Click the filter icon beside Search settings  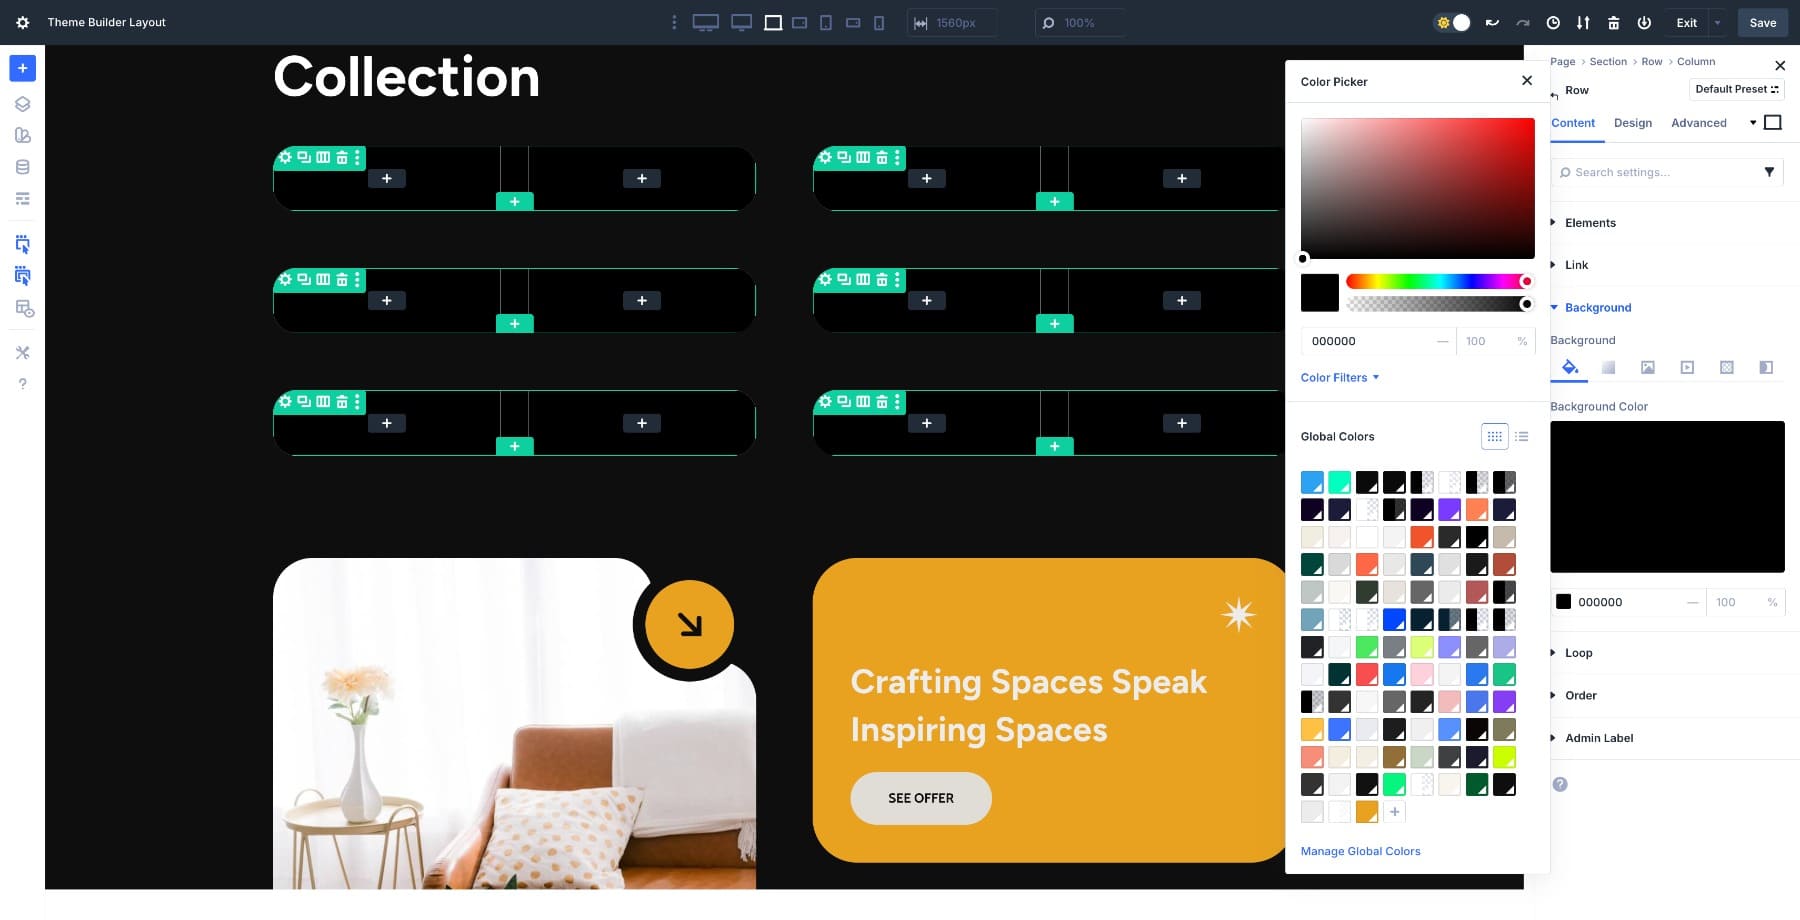pos(1769,172)
